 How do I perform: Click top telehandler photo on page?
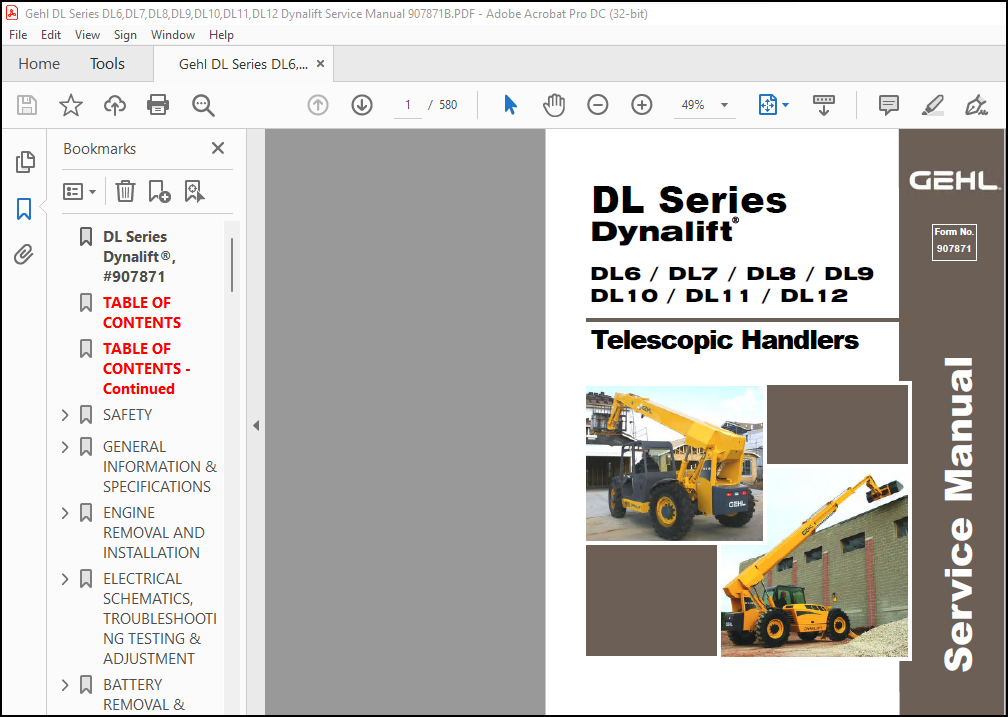point(674,463)
